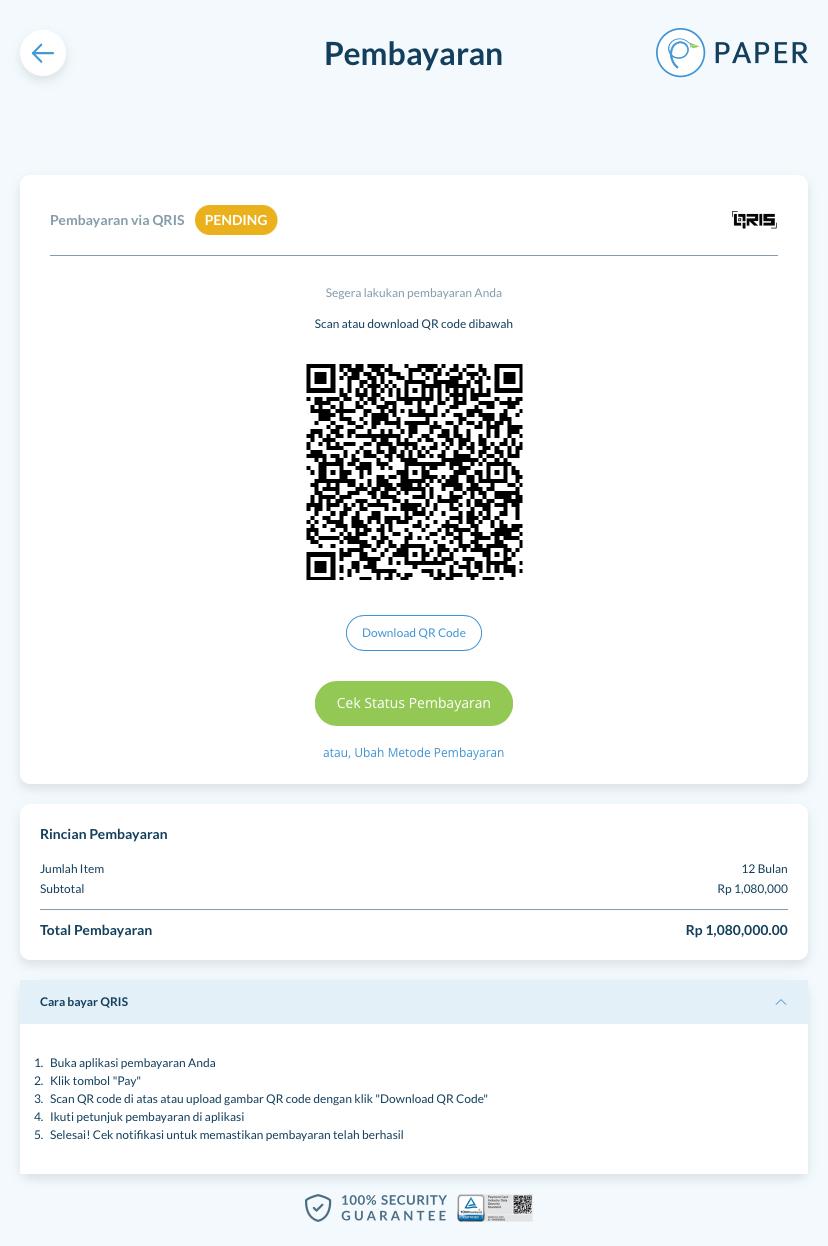
Task: Click the 12 Bulan item count
Action: [x=764, y=869]
